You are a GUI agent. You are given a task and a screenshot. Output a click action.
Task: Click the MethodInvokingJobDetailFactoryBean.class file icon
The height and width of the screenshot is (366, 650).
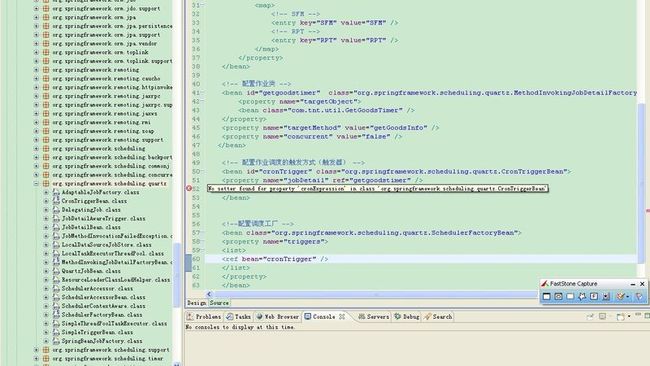[56, 262]
